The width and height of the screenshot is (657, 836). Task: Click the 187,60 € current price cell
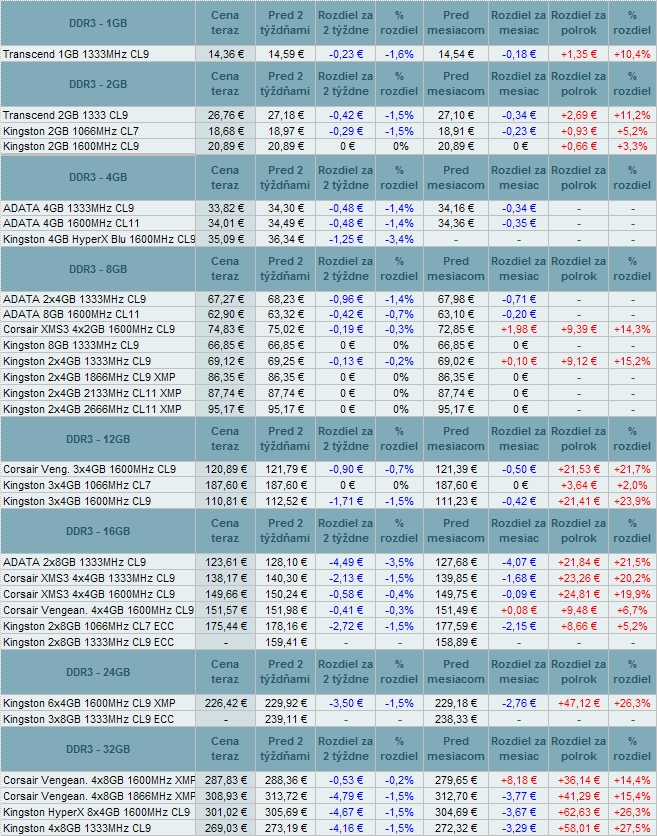pos(226,485)
